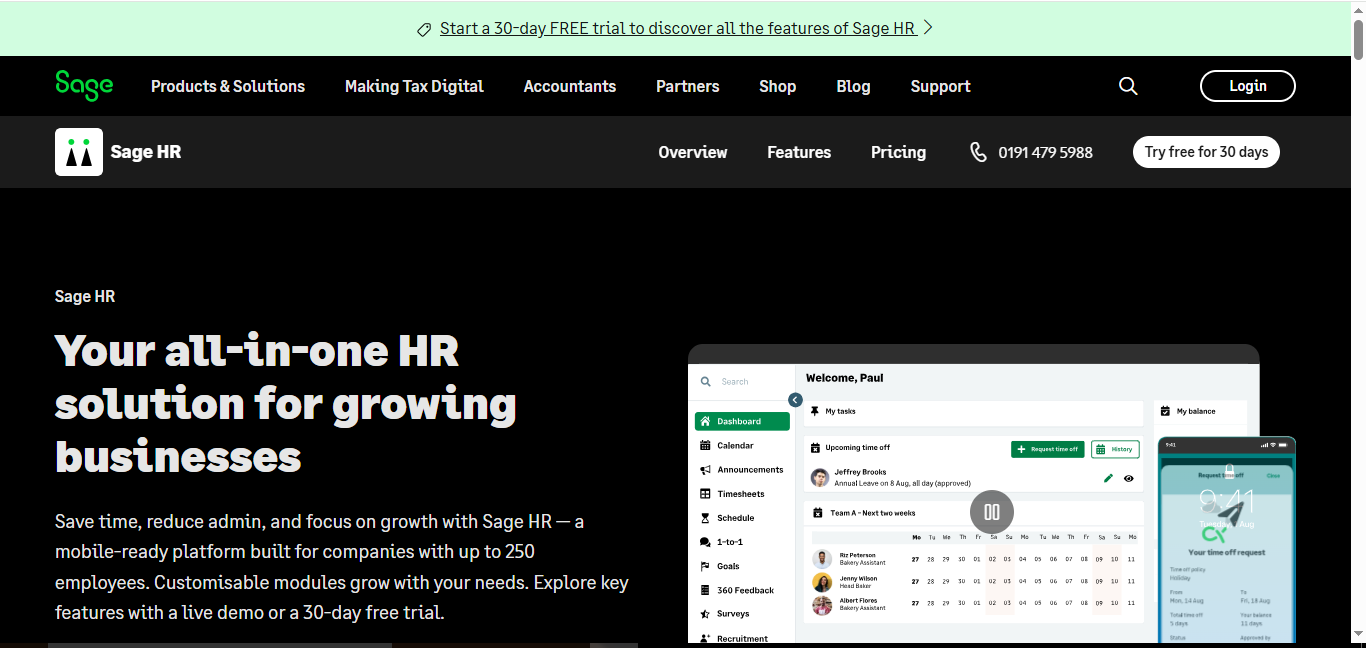
Task: Open the Support page link
Action: pos(940,86)
